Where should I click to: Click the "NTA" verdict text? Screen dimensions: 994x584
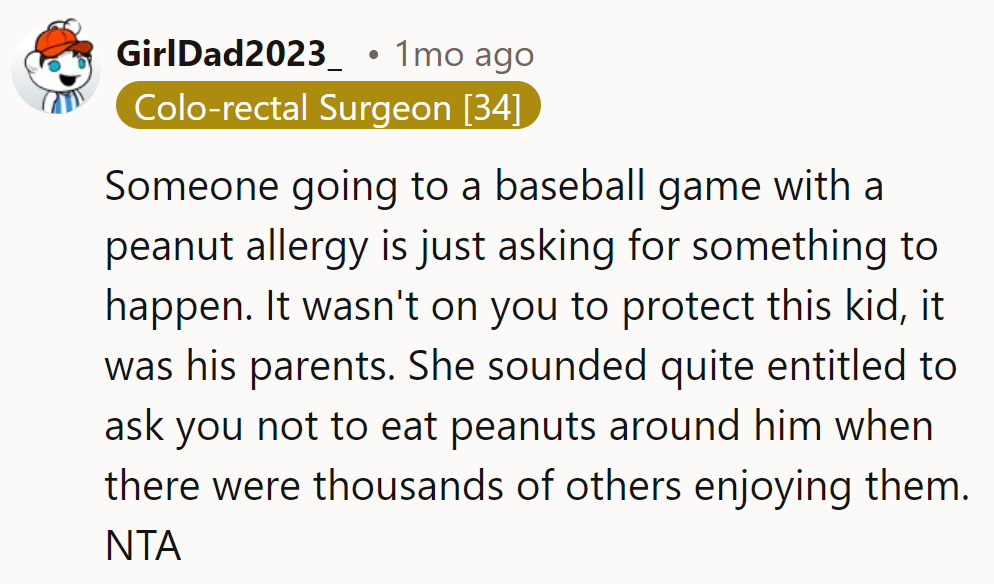pos(143,546)
